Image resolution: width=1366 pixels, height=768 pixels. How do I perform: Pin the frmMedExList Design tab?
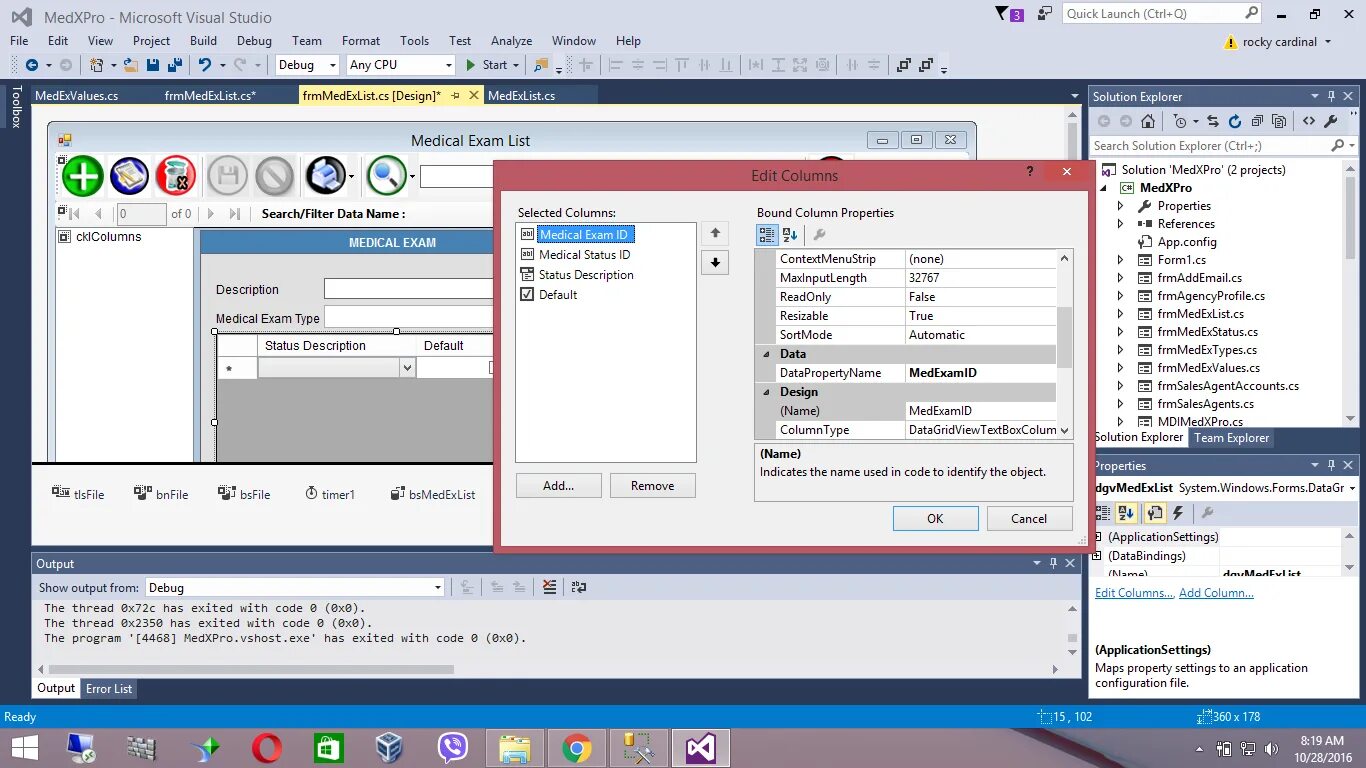[x=455, y=96]
